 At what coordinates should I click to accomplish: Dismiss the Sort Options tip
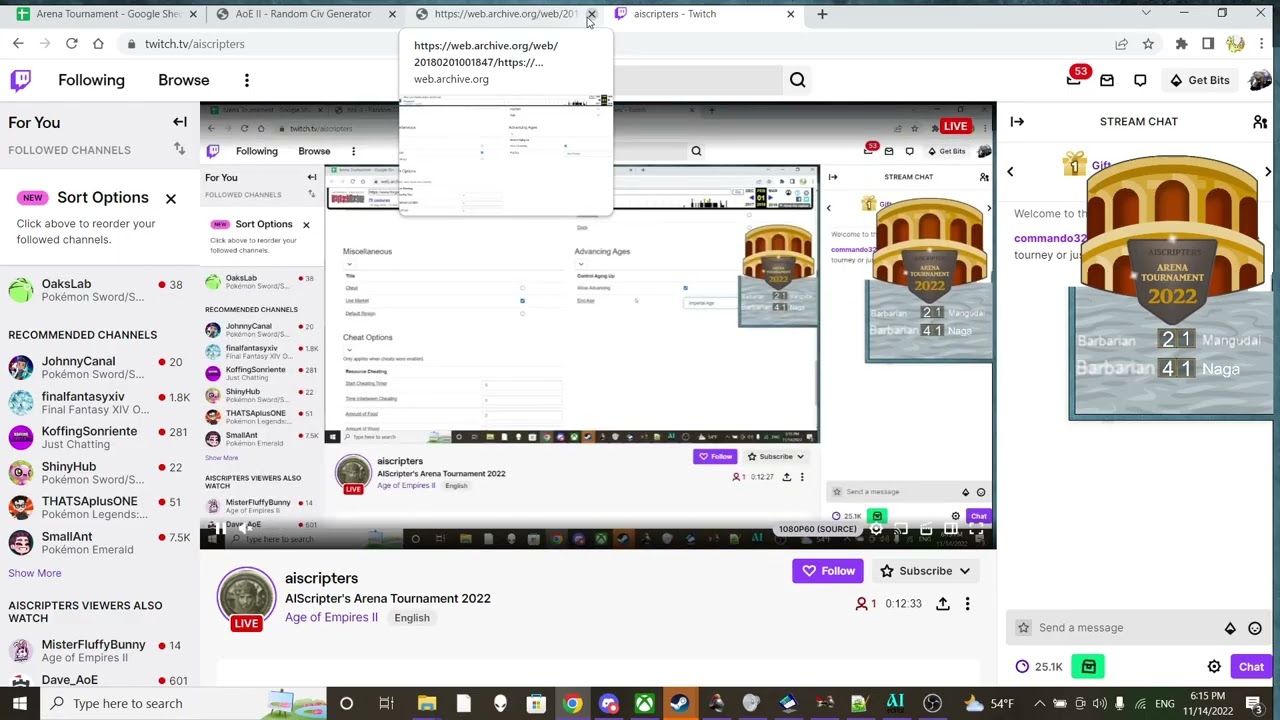pyautogui.click(x=171, y=198)
